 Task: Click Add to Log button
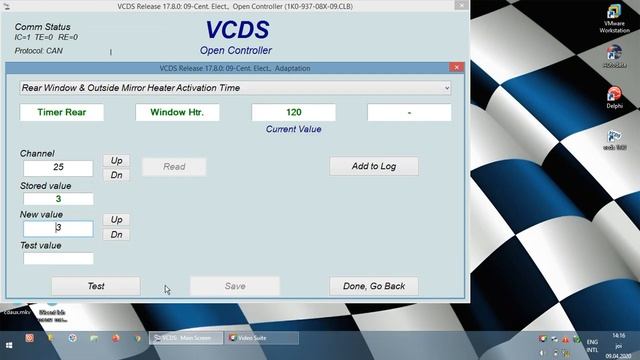374,166
